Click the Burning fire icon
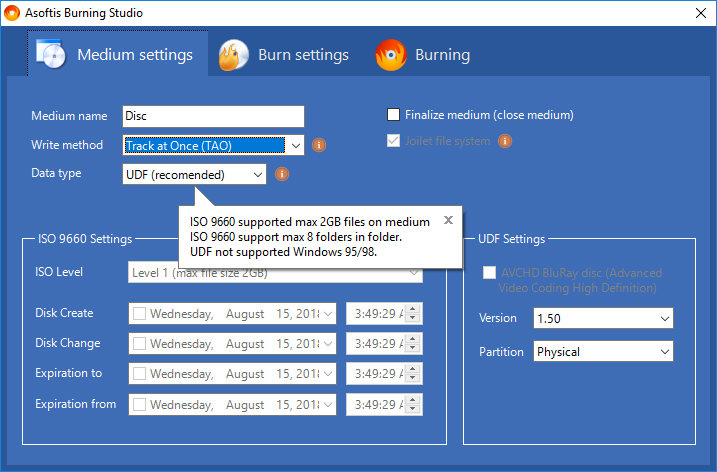 (x=391, y=55)
